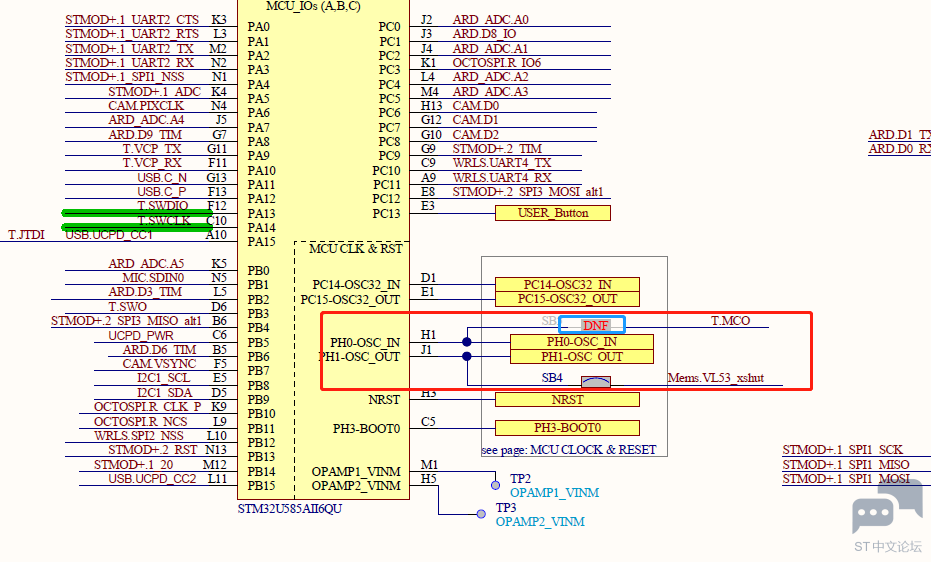Click the ARD.D9_TIM net label
The height and width of the screenshot is (562, 931).
tap(145, 135)
